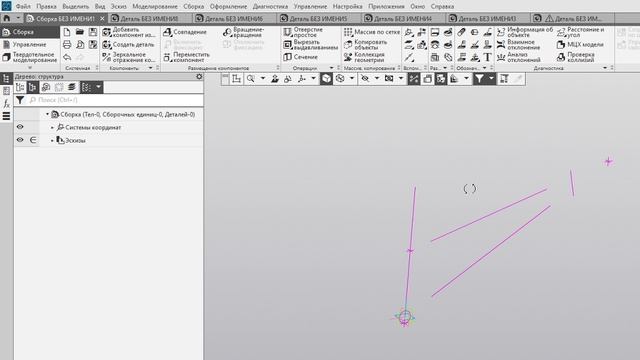The image size is (640, 360).
Task: Click the Вращение-вращение mate tool
Action: [244, 32]
